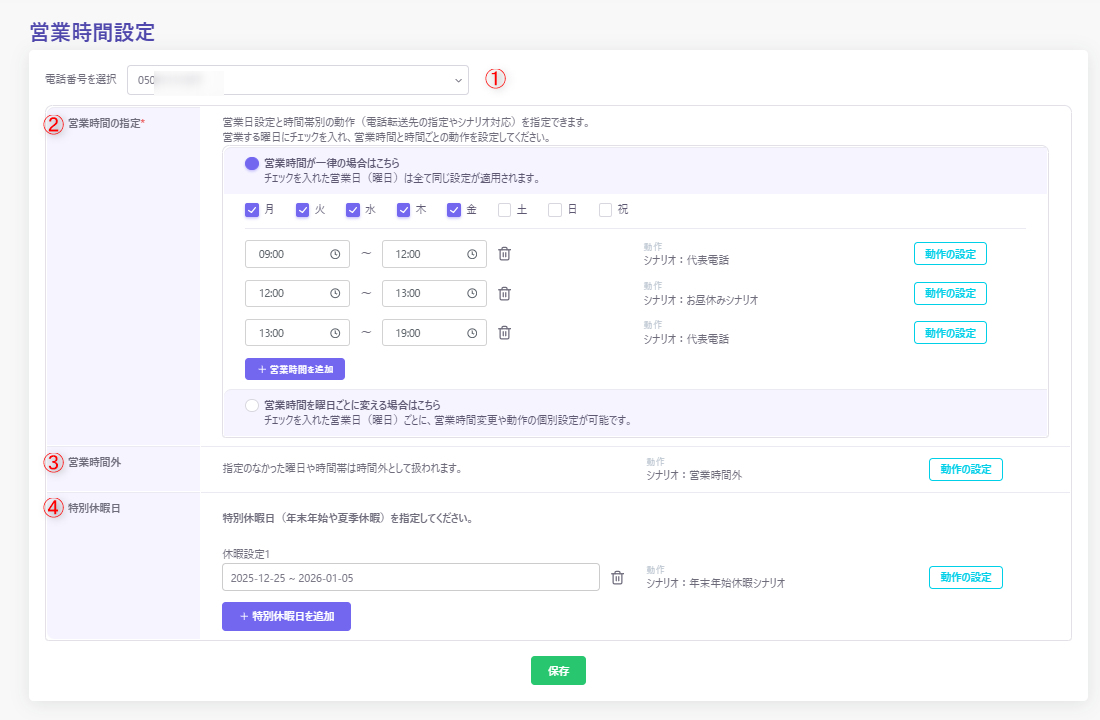Image resolution: width=1100 pixels, height=720 pixels.
Task: Uncheck the 月 (Monday) checkbox
Action: pos(252,210)
